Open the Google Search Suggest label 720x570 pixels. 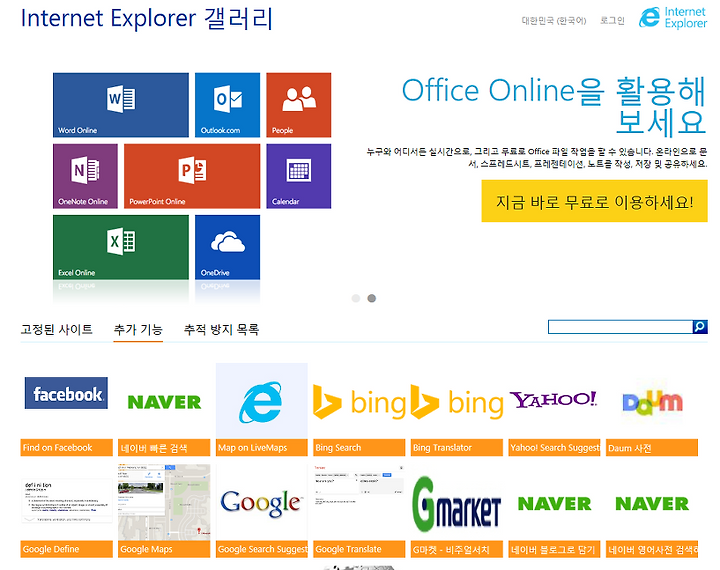262,549
